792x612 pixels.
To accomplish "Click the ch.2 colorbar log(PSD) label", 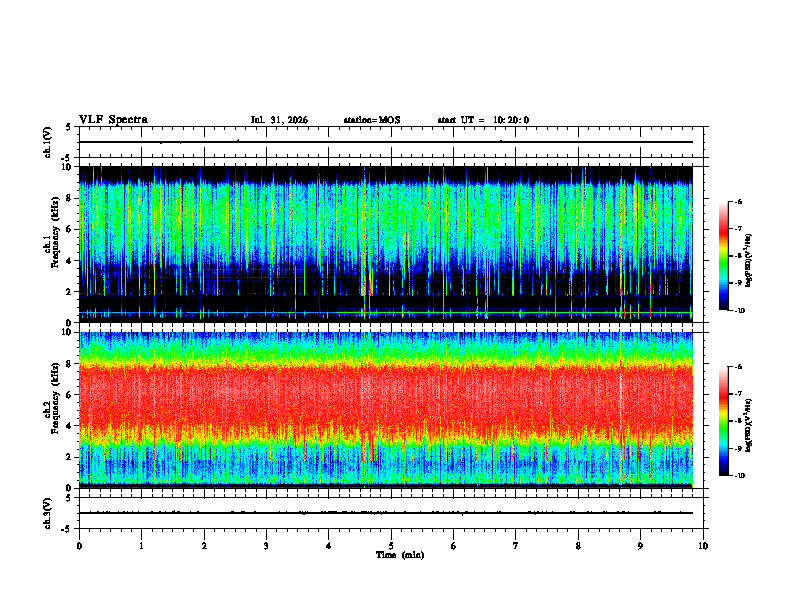I will click(x=749, y=425).
